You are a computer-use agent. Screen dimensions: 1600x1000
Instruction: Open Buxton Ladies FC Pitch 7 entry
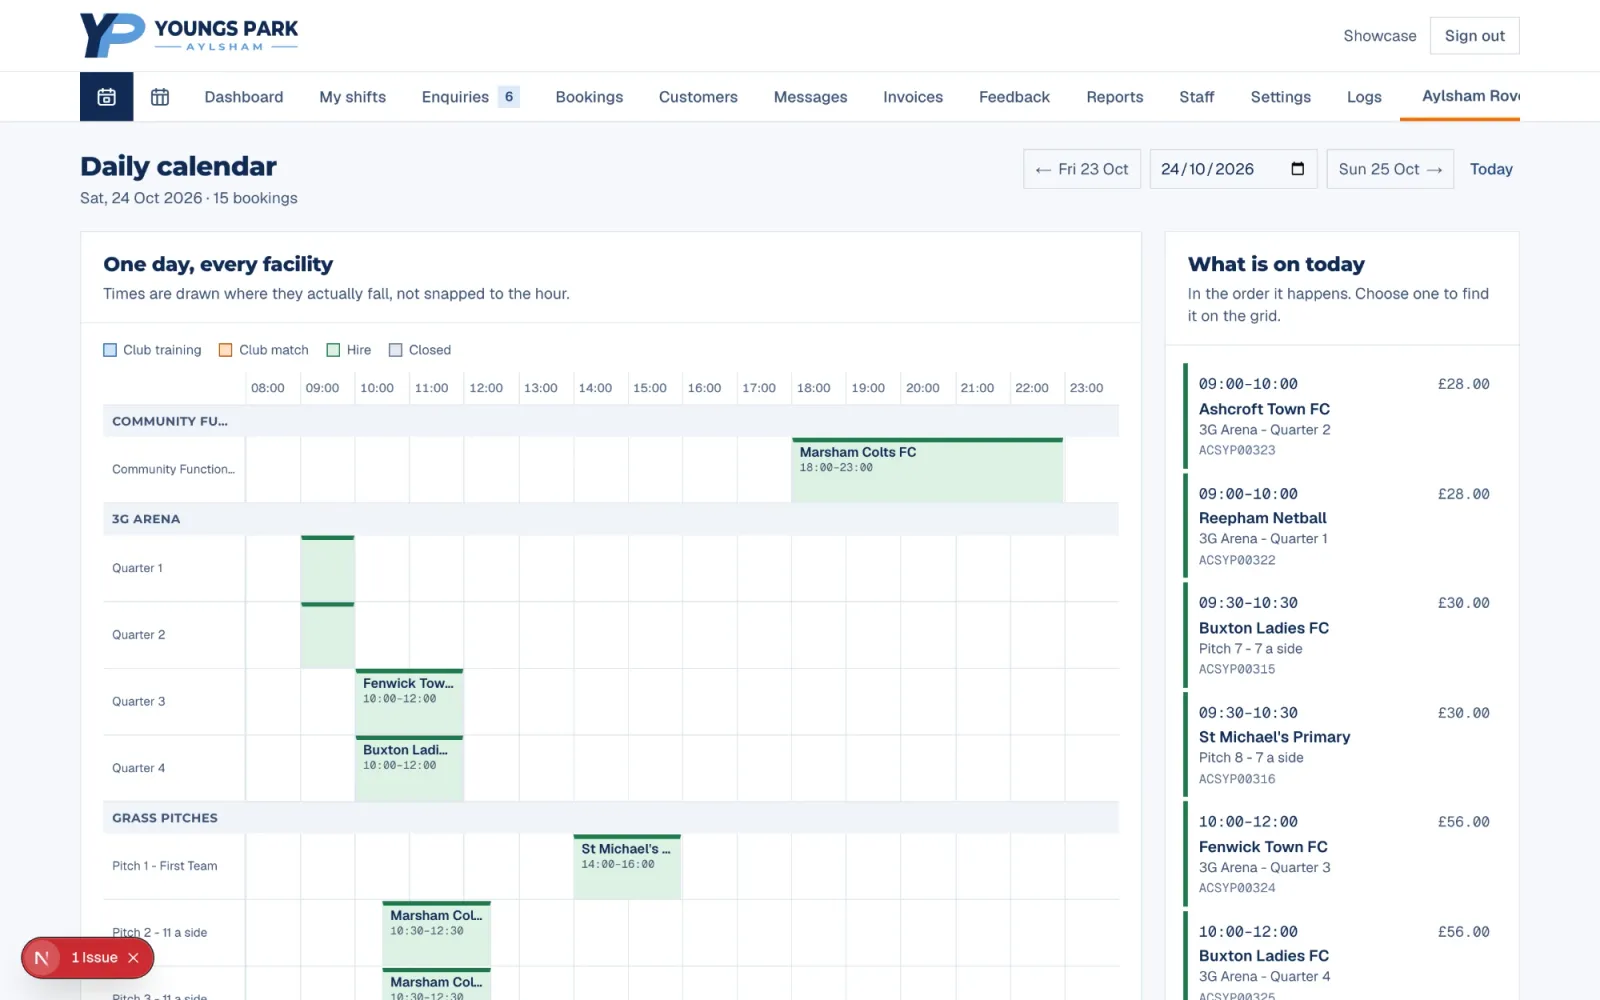tap(1342, 634)
